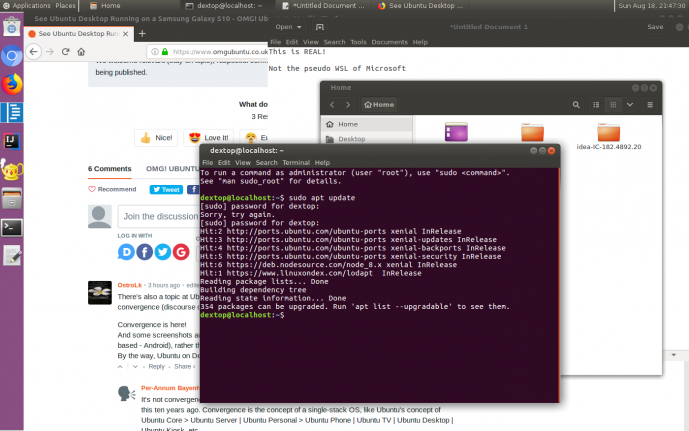Select the purple Desktop folder icon

coord(456,132)
